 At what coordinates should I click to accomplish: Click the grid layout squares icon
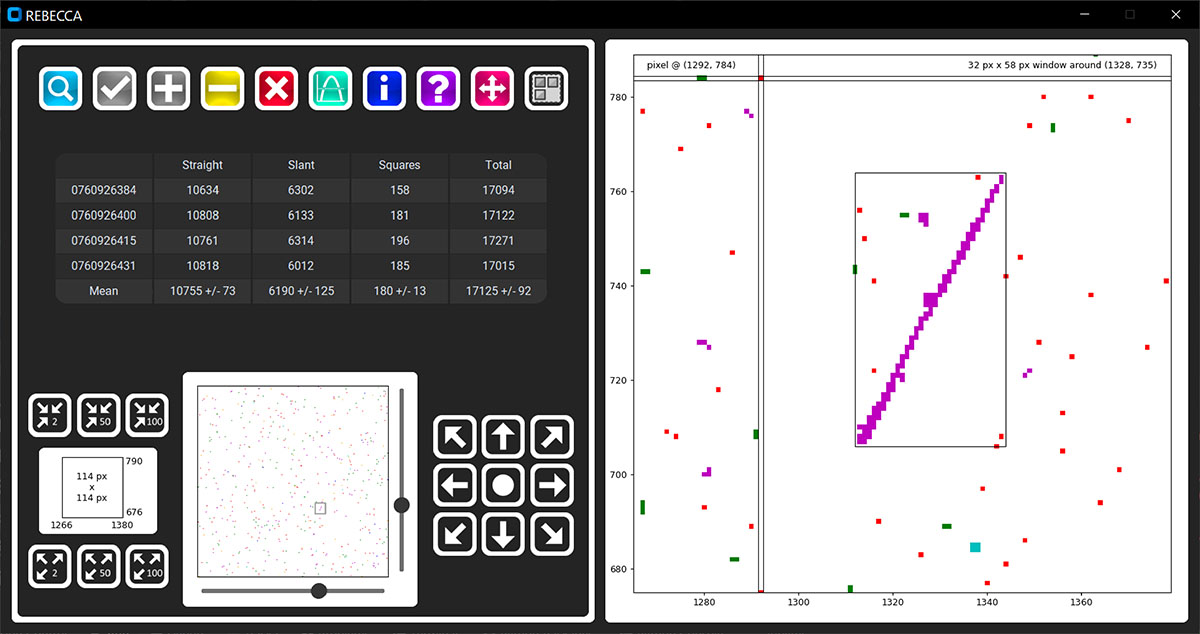tap(546, 89)
